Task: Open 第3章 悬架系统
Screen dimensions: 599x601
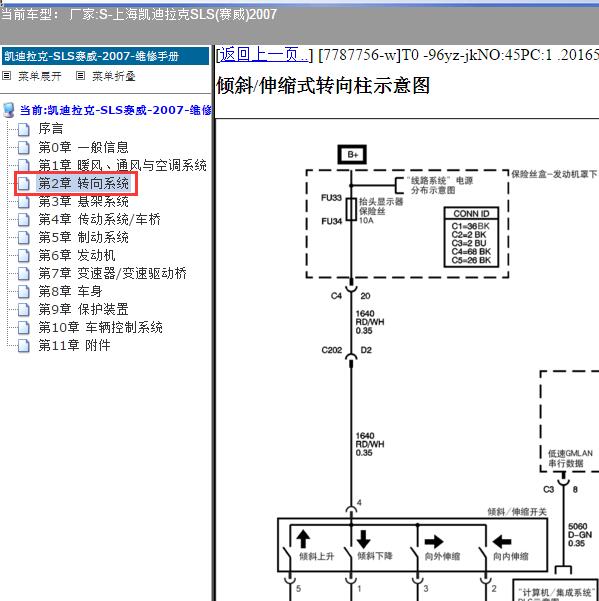Action: tap(83, 201)
